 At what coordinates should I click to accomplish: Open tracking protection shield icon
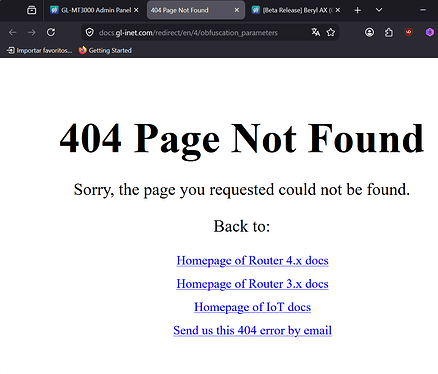pos(89,32)
